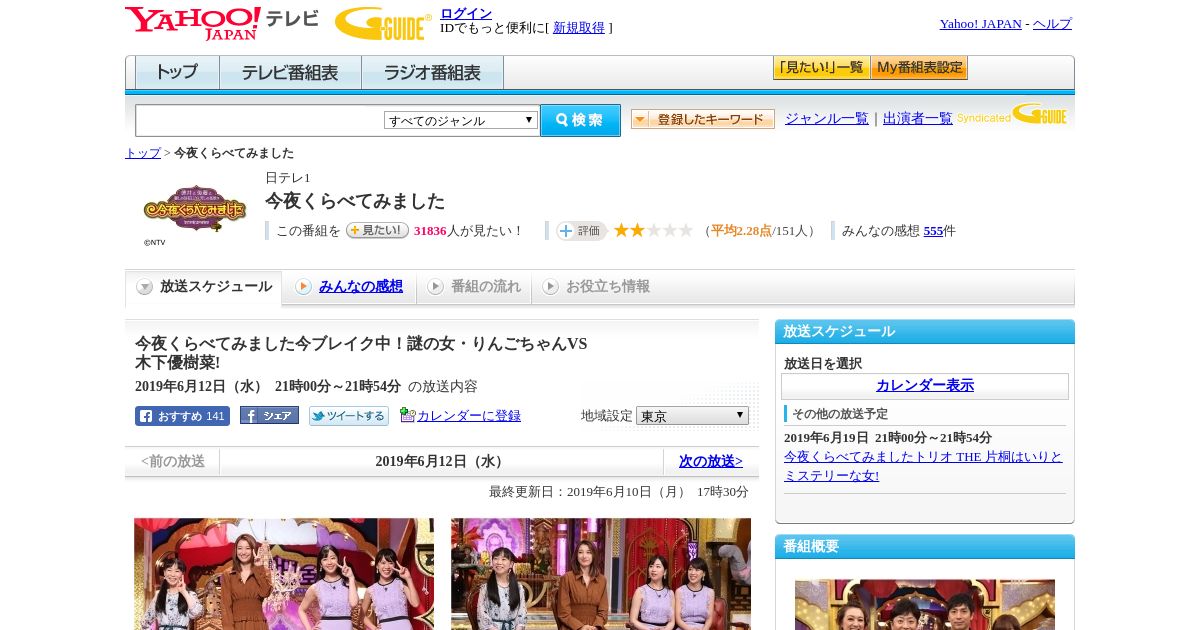Screen dimensions: 1200x630
Task: Click the トップ breadcrumb link
Action: tap(143, 153)
